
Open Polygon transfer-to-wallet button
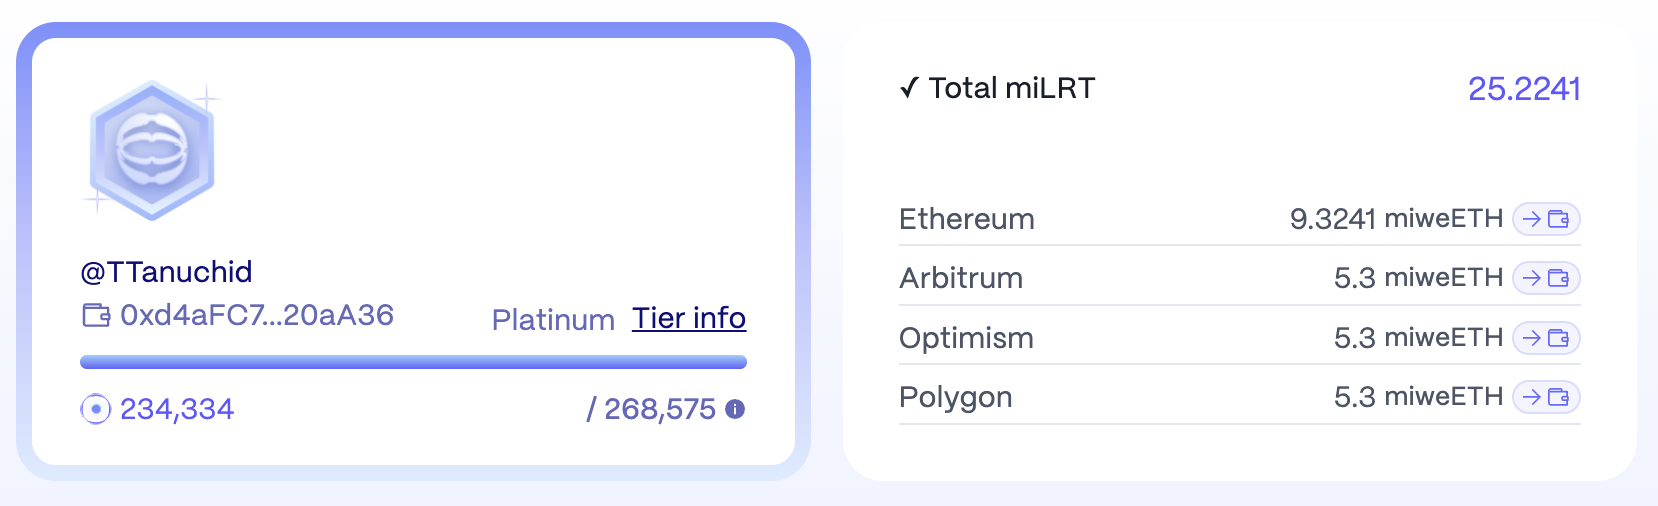pos(1546,397)
